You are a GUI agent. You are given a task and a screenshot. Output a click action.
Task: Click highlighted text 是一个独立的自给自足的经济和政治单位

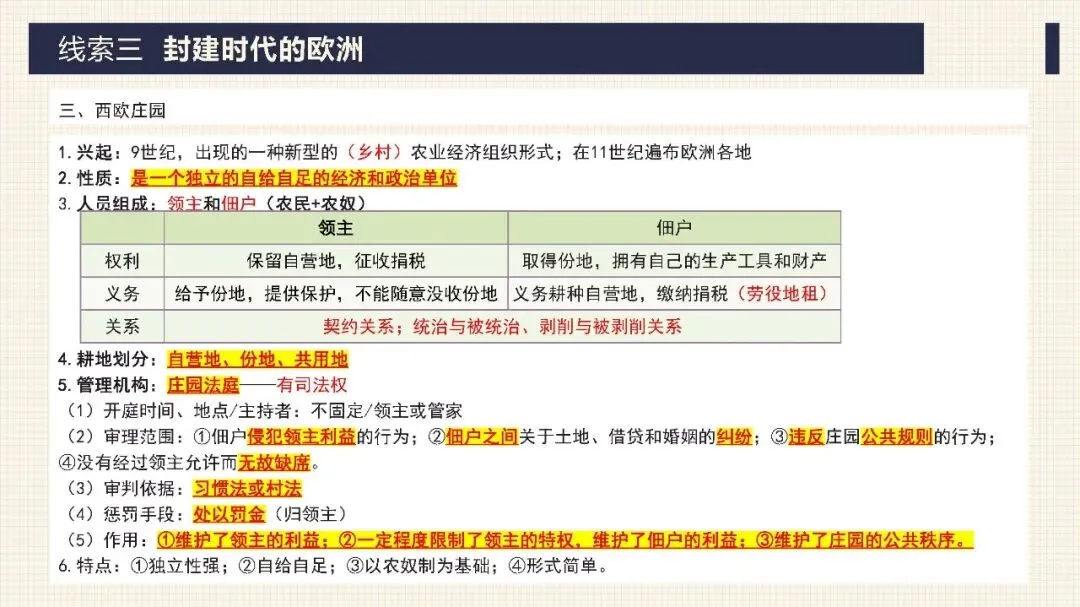294,178
